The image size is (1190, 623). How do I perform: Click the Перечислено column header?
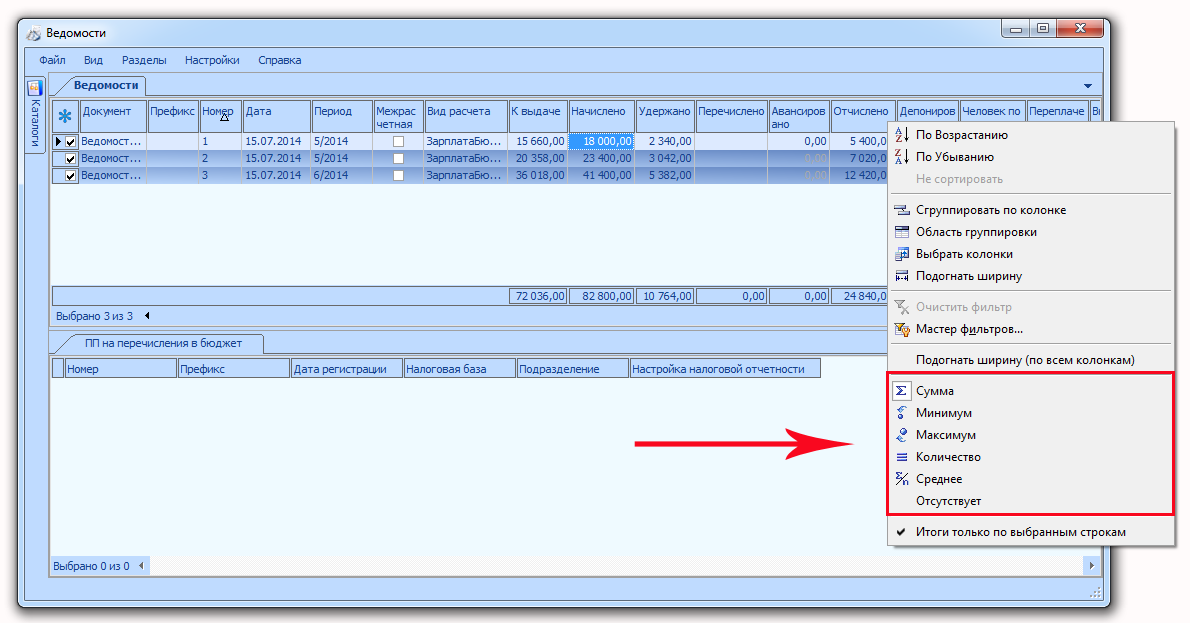(732, 117)
